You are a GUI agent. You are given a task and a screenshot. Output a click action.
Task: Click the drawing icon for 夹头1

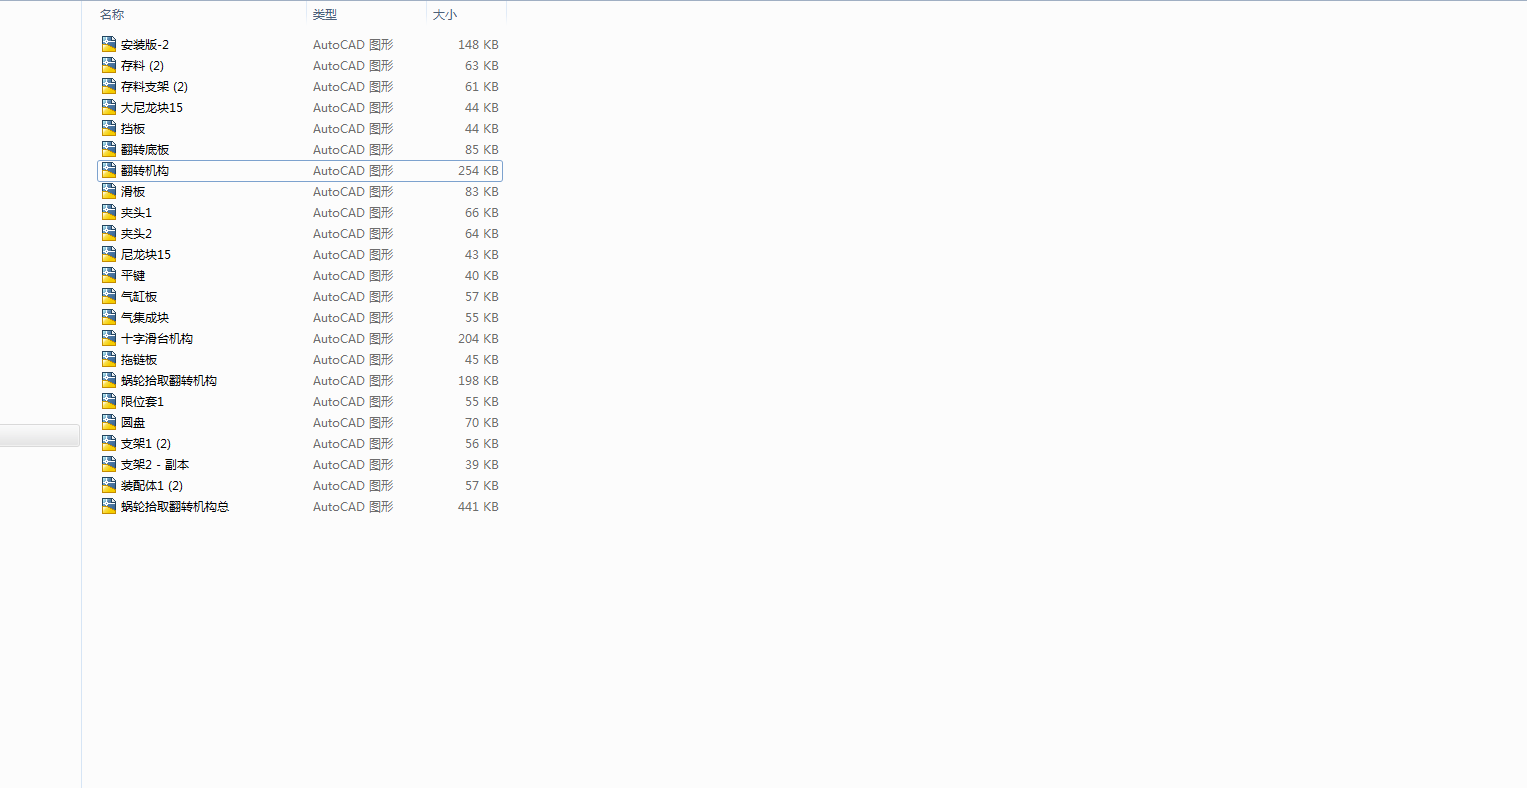pyautogui.click(x=109, y=212)
